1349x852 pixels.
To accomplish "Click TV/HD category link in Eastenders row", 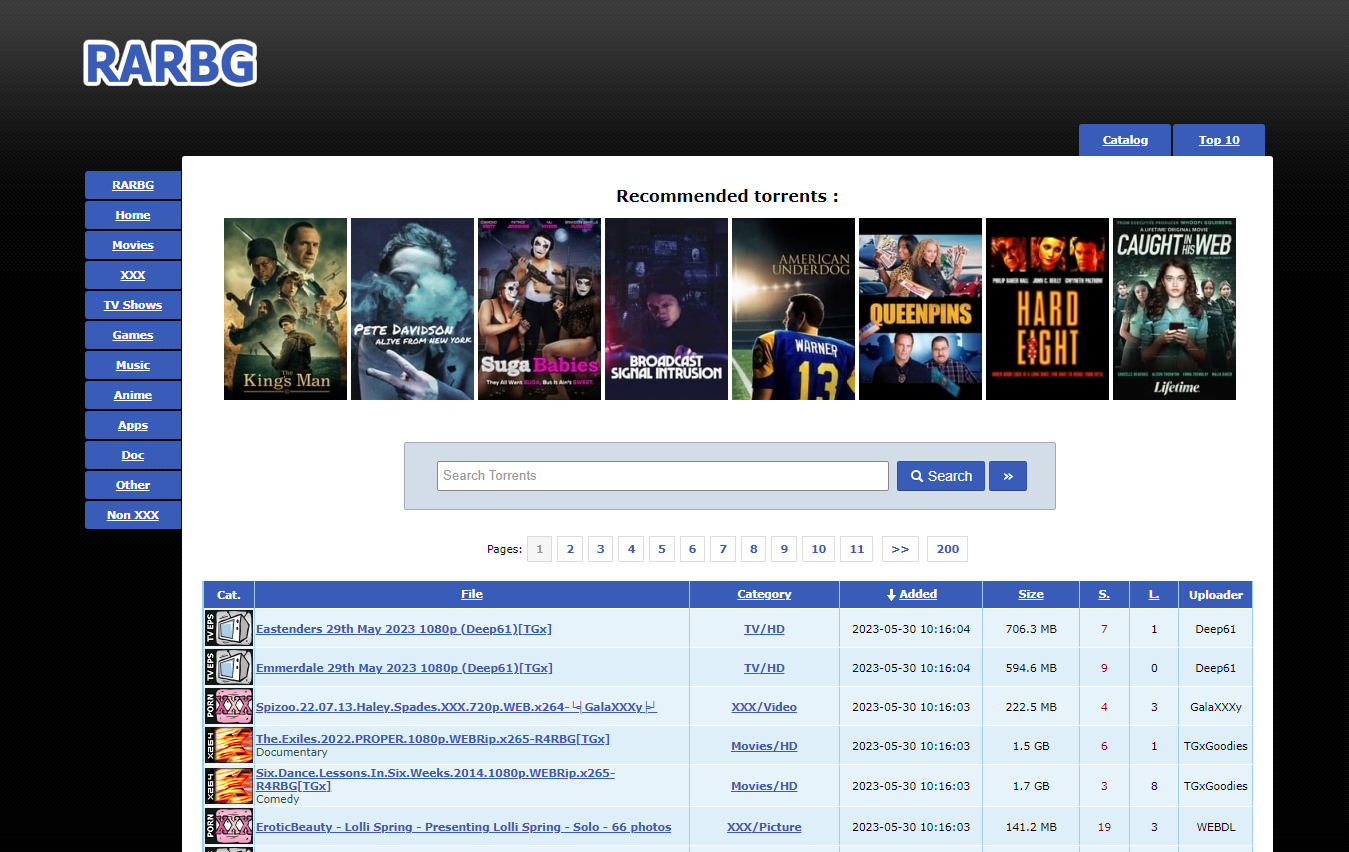I will pyautogui.click(x=764, y=629).
